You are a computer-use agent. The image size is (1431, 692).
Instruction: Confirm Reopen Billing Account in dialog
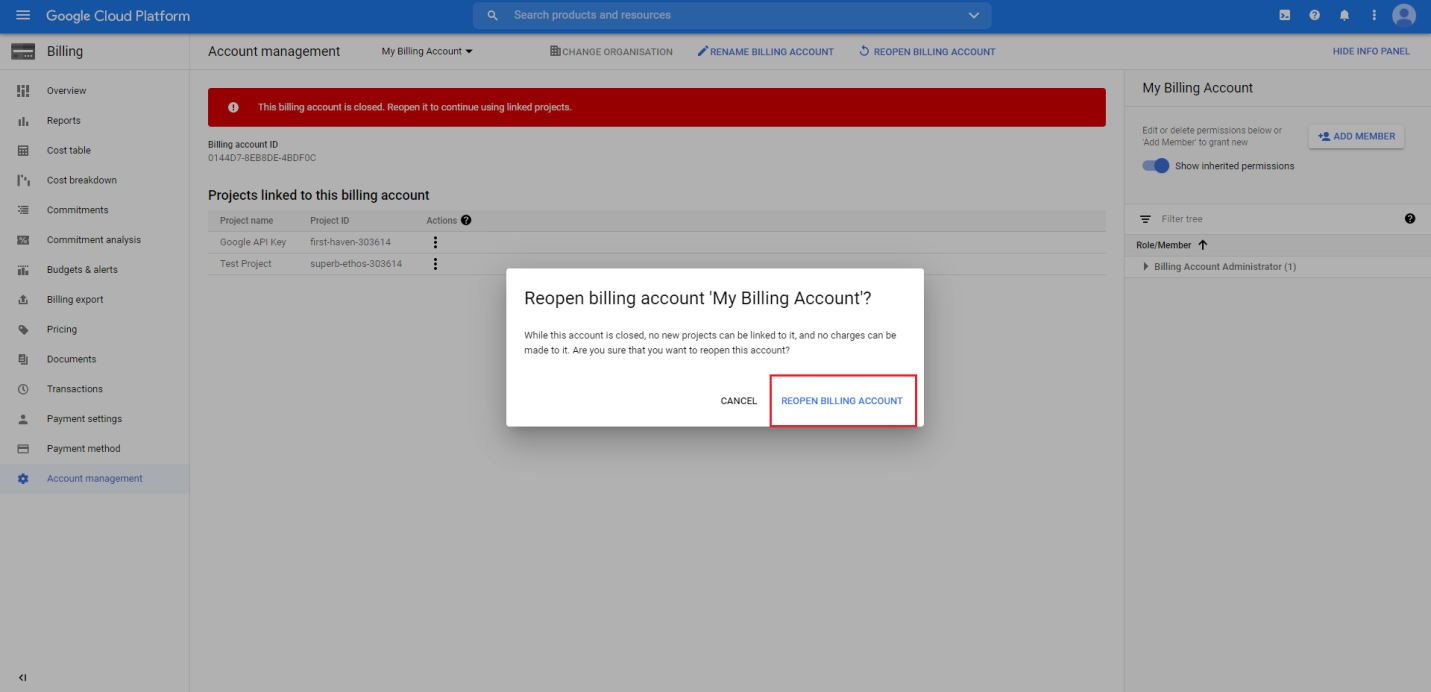pyautogui.click(x=842, y=401)
